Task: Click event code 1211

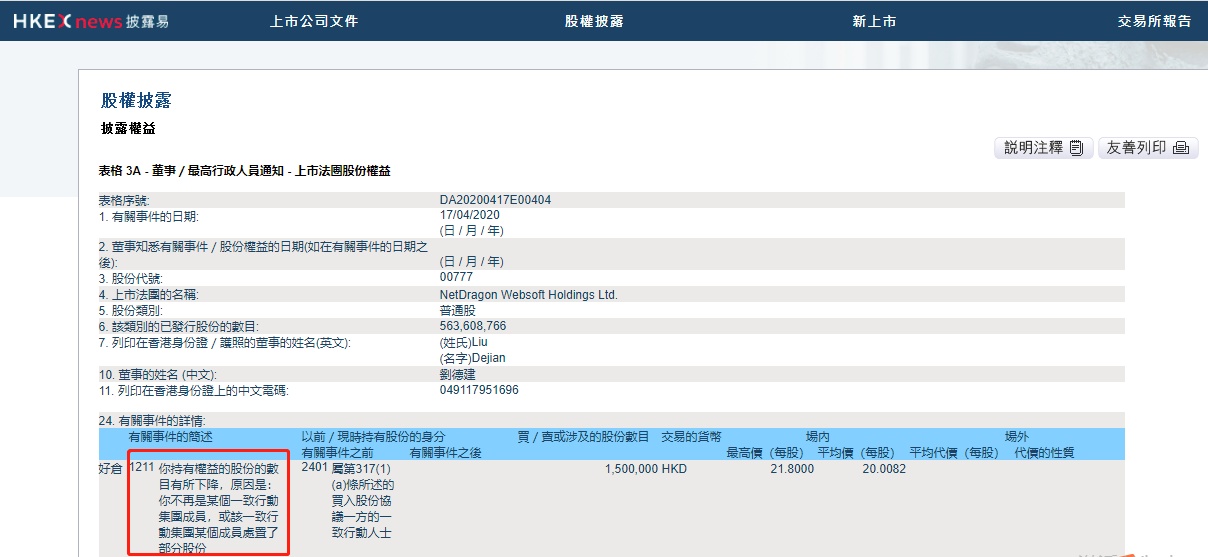Action: (142, 467)
